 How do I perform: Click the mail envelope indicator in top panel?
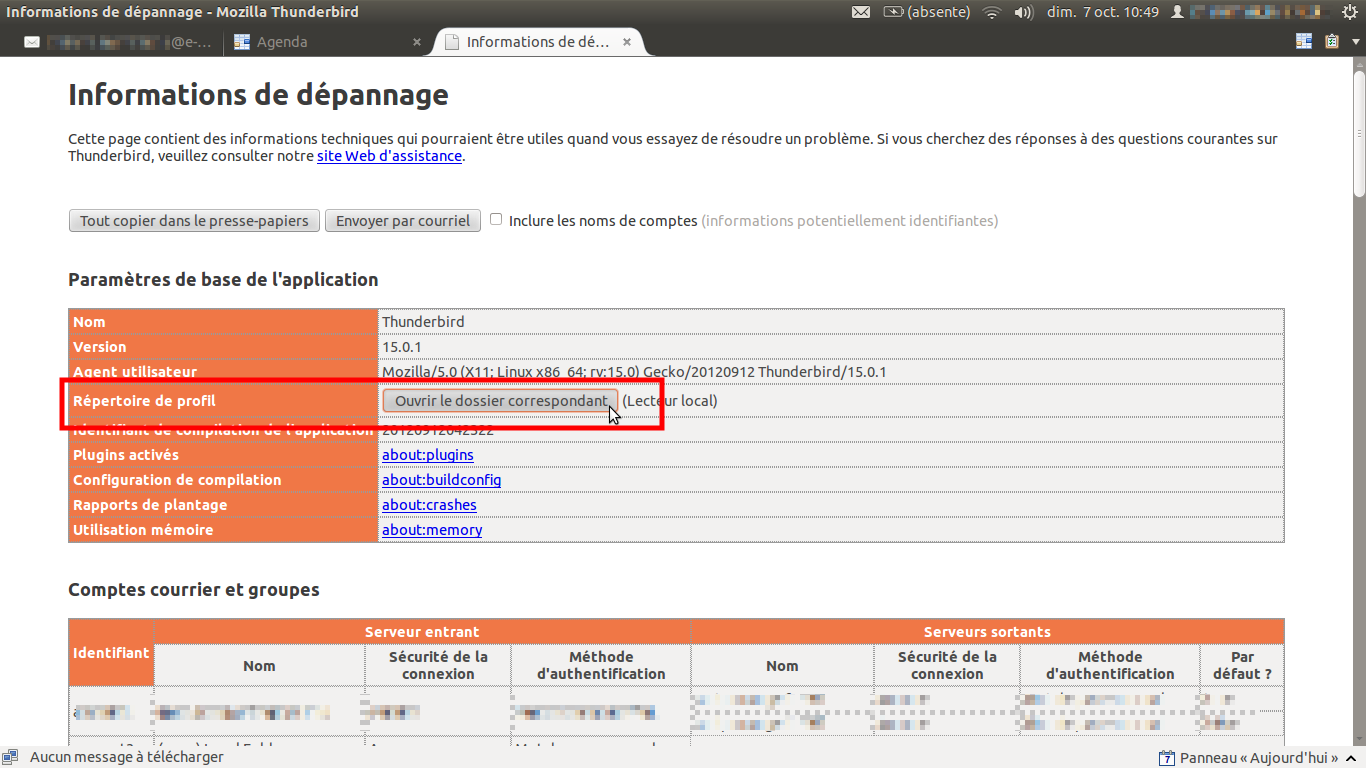click(860, 12)
